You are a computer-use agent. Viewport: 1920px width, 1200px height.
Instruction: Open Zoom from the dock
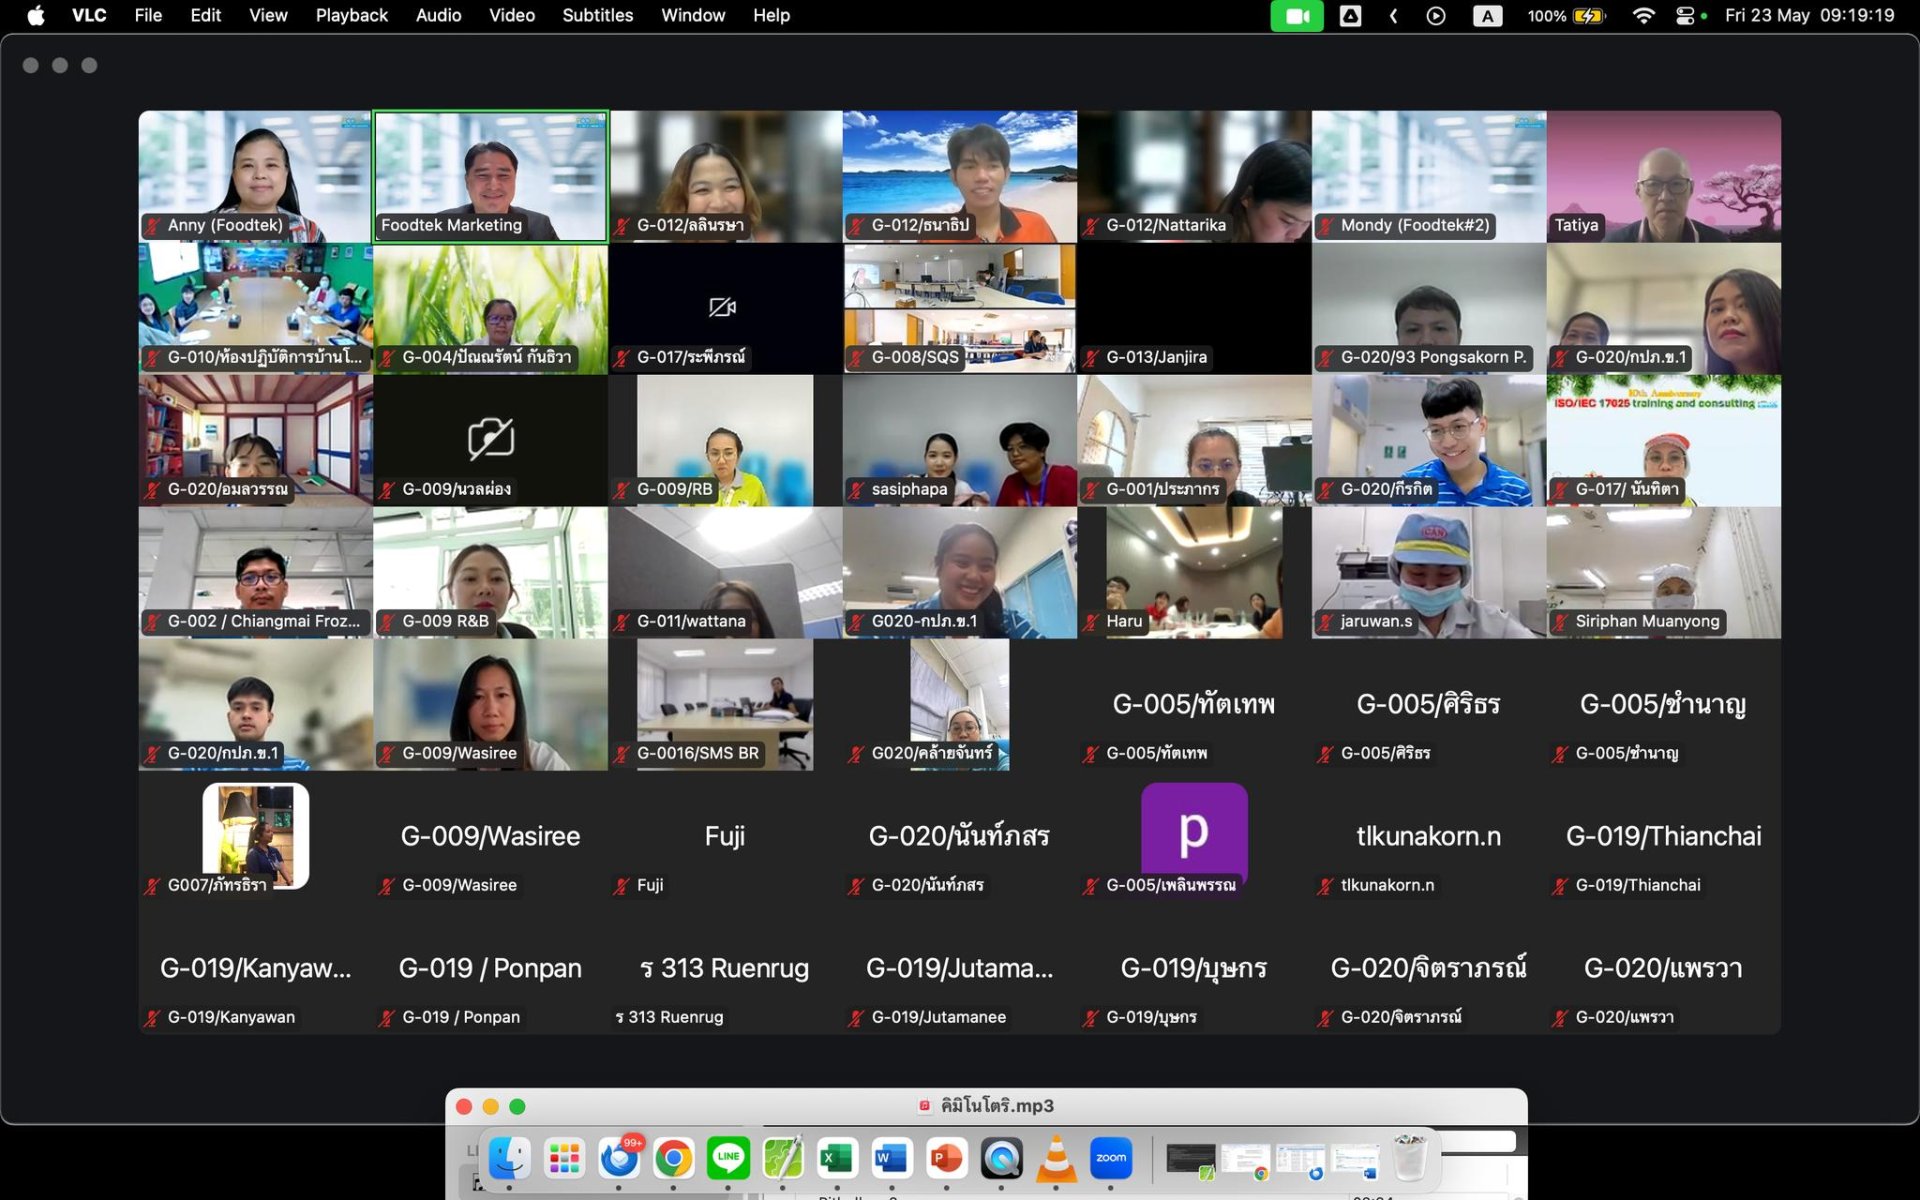coord(1110,1158)
